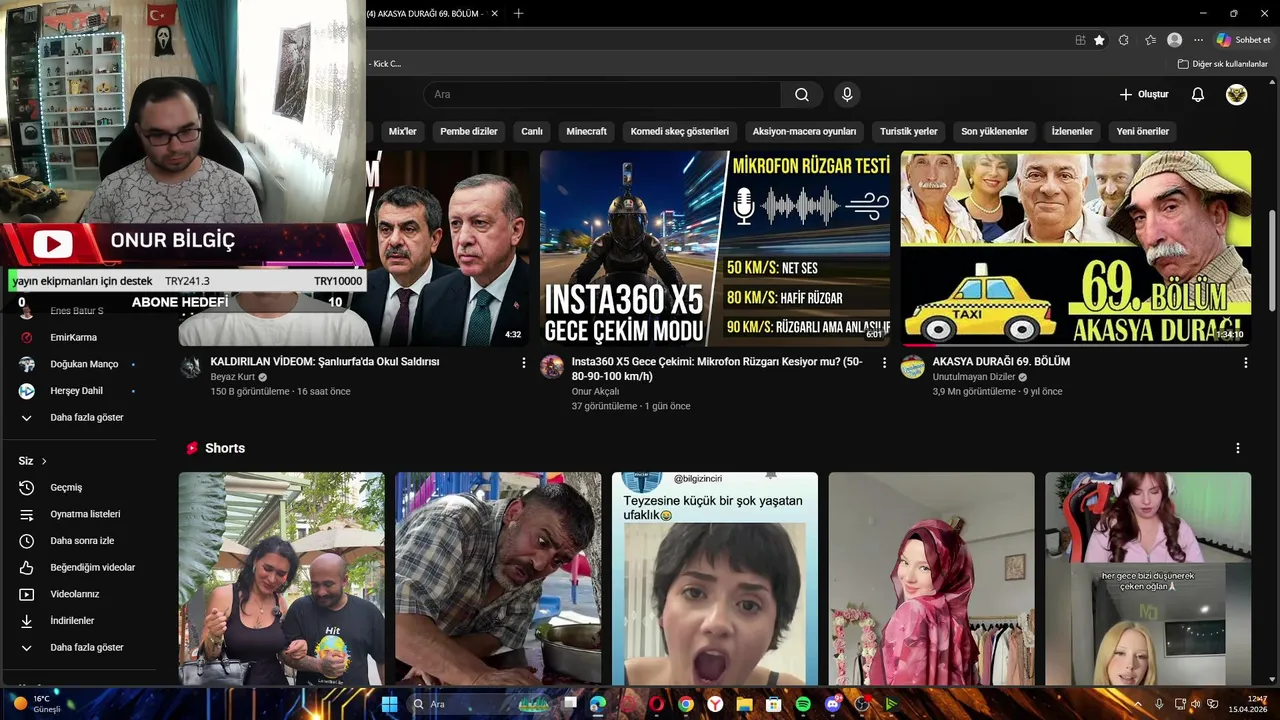Open Daha sonra izle in sidebar

pyautogui.click(x=80, y=541)
